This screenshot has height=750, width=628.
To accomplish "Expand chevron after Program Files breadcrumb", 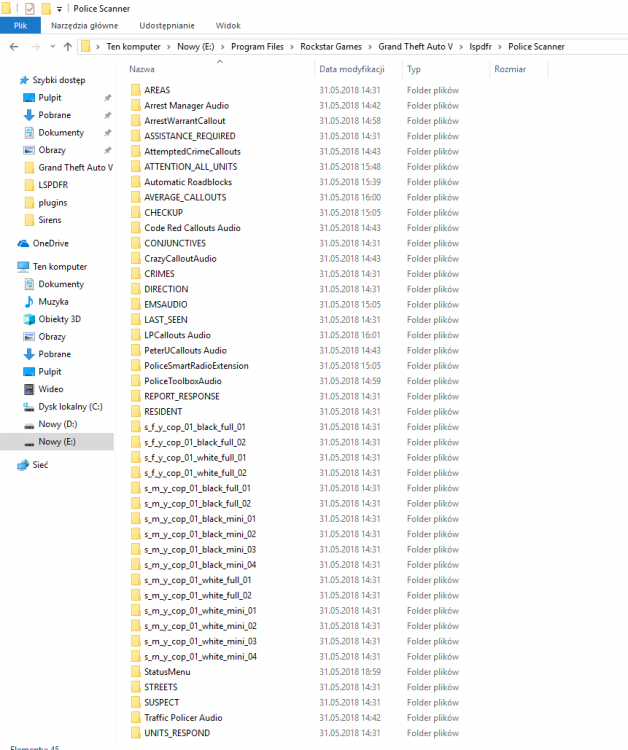I will tap(292, 47).
